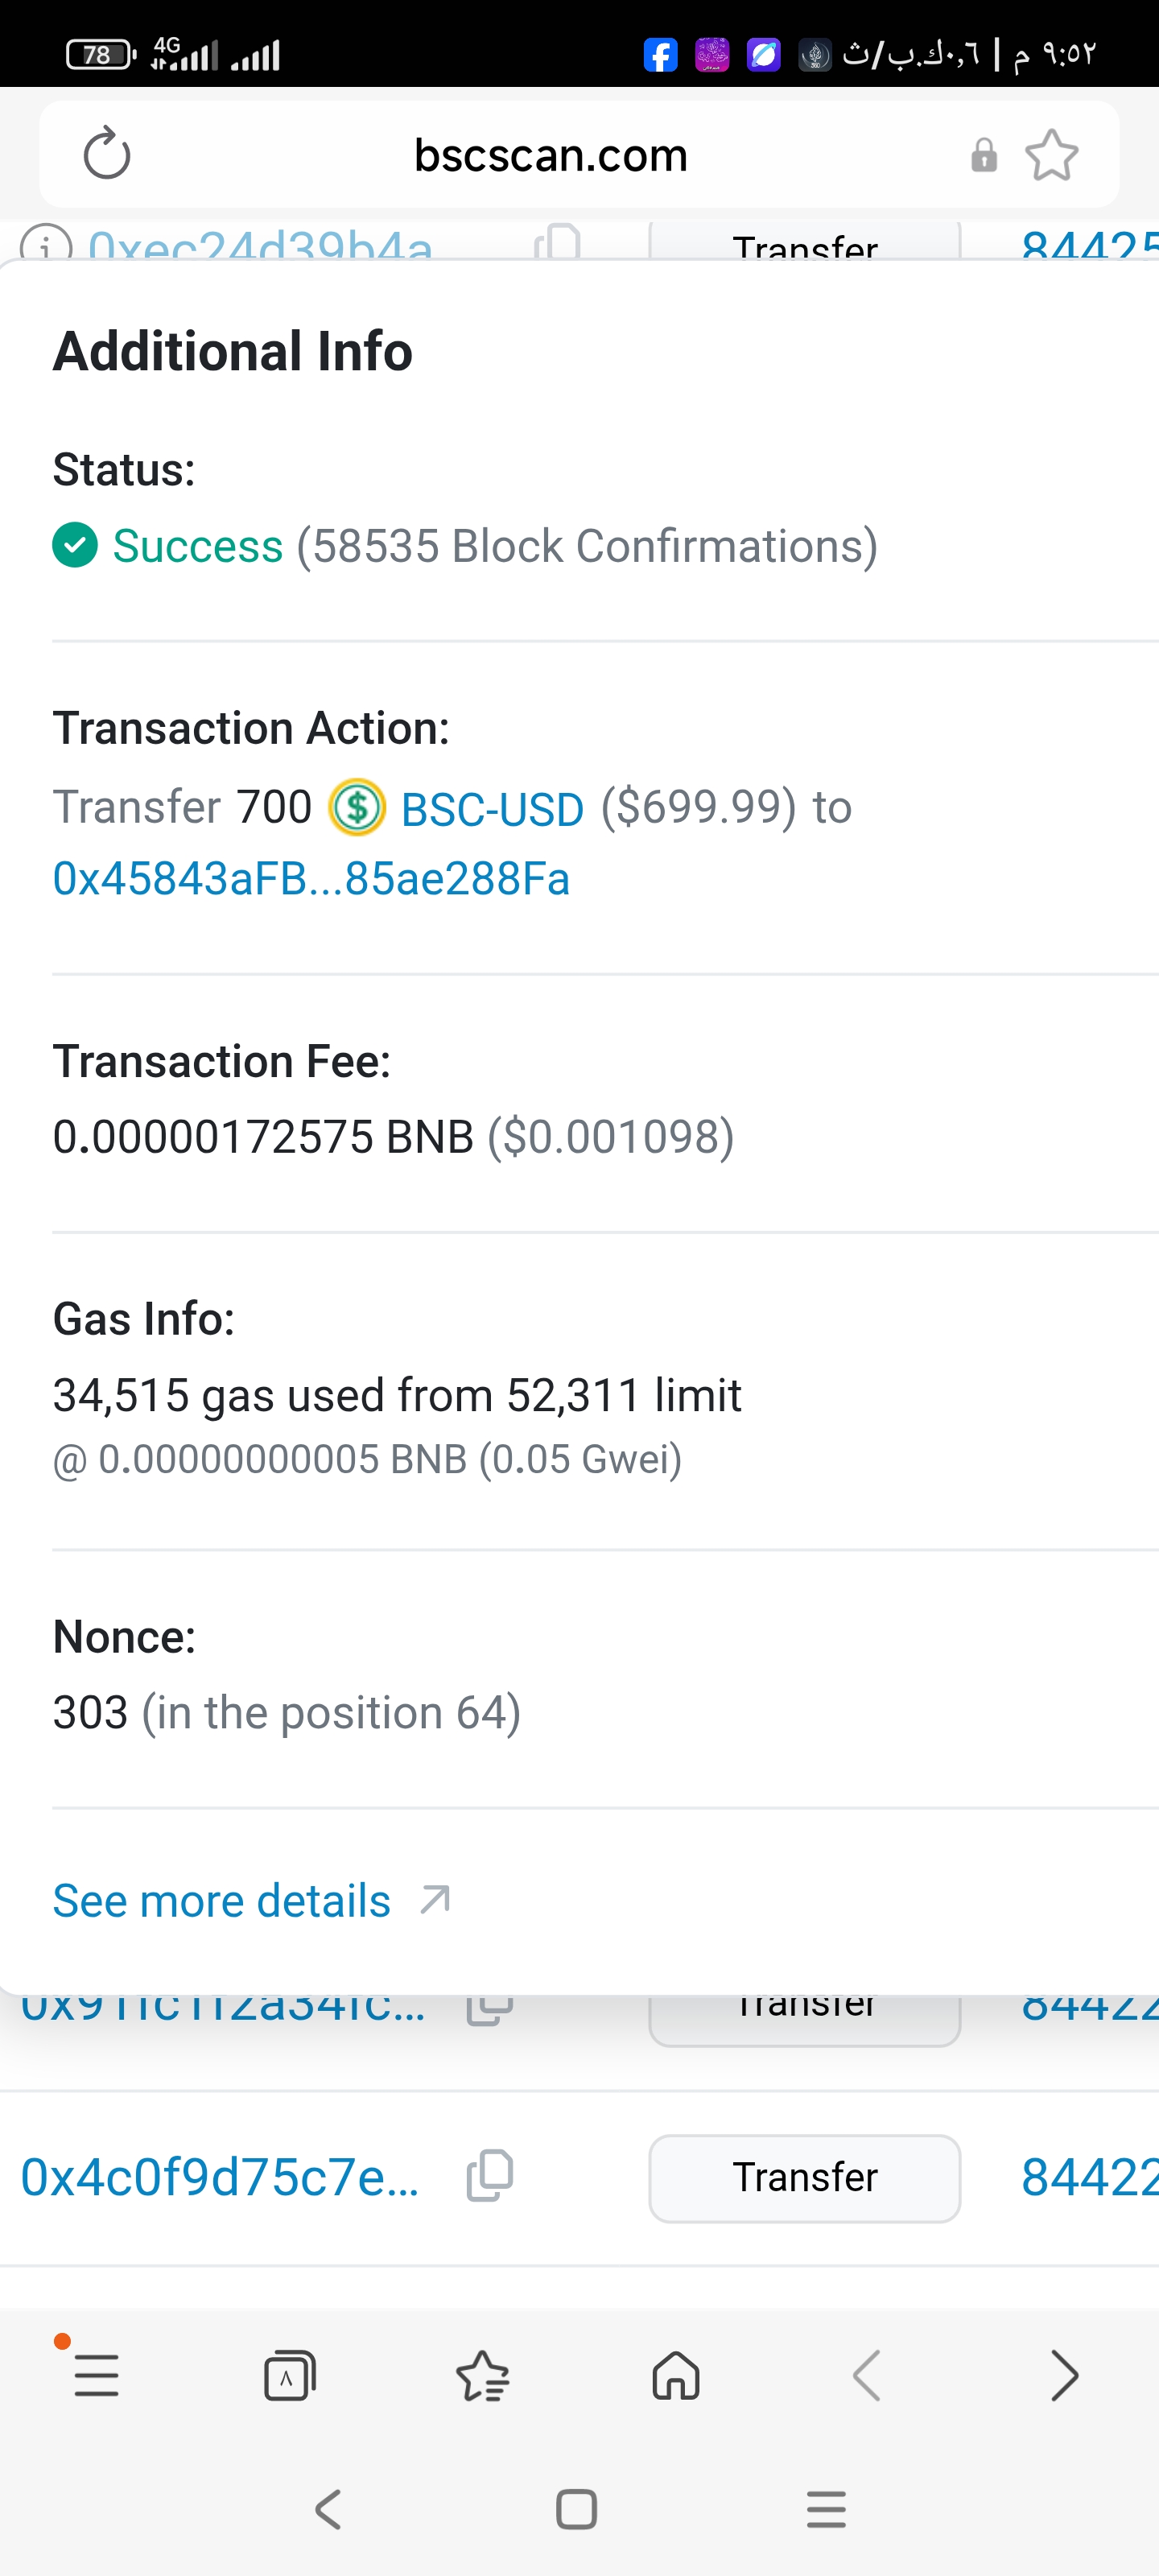Open the bookmarks list star icon
This screenshot has height=2576, width=1159.
click(482, 2375)
